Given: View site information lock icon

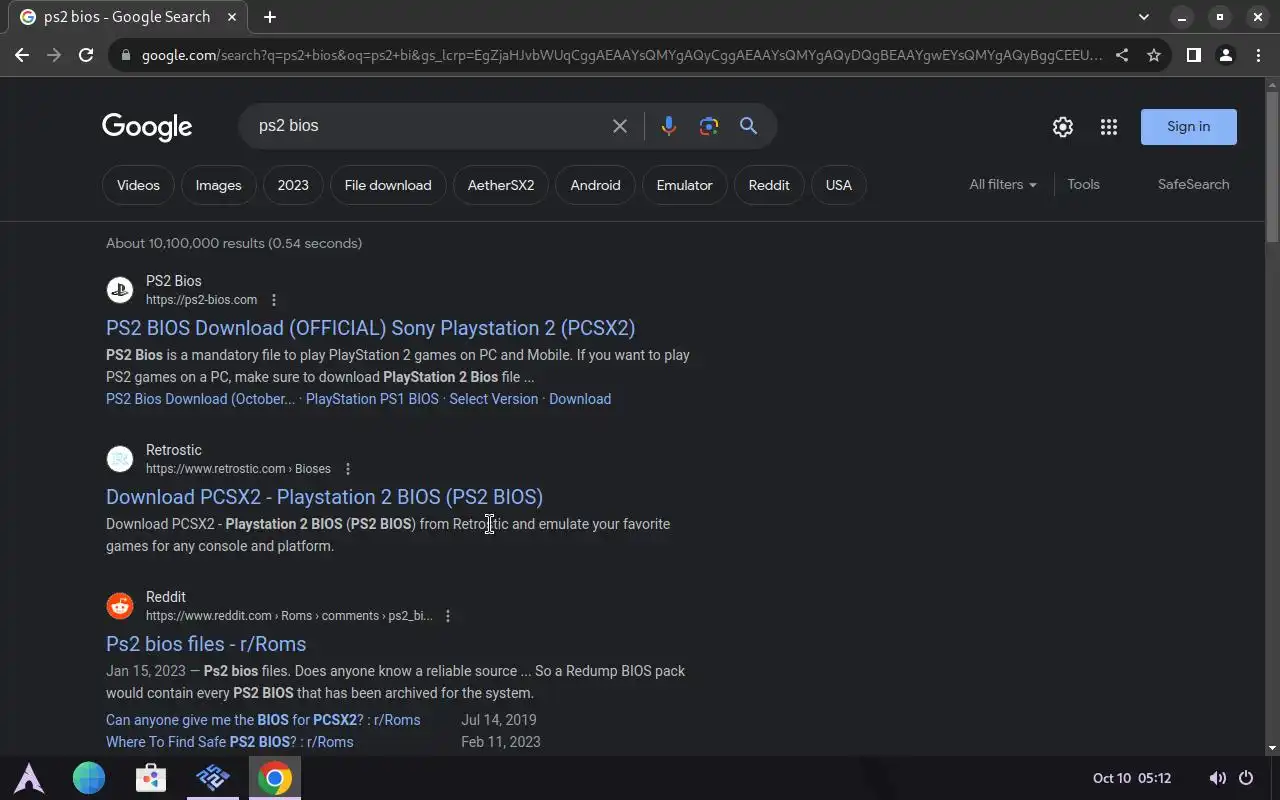Looking at the screenshot, I should (125, 55).
